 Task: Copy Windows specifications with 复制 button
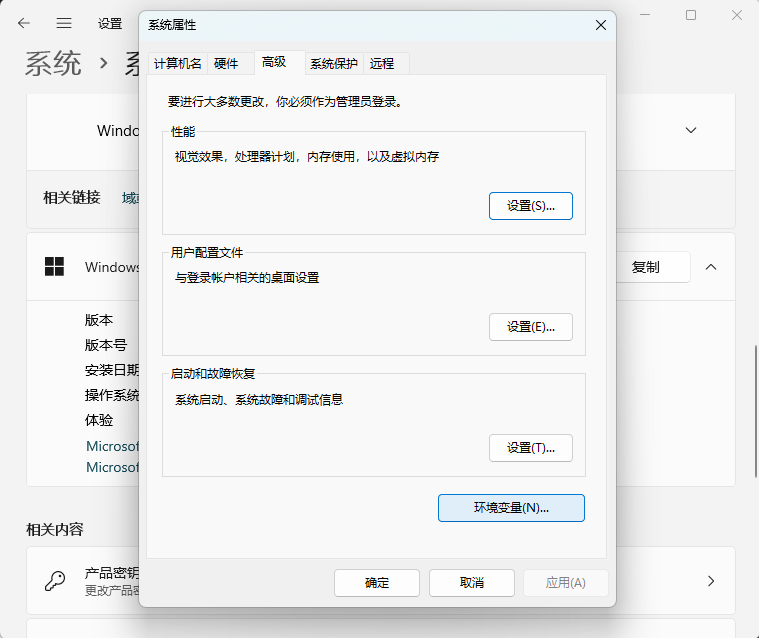click(645, 267)
